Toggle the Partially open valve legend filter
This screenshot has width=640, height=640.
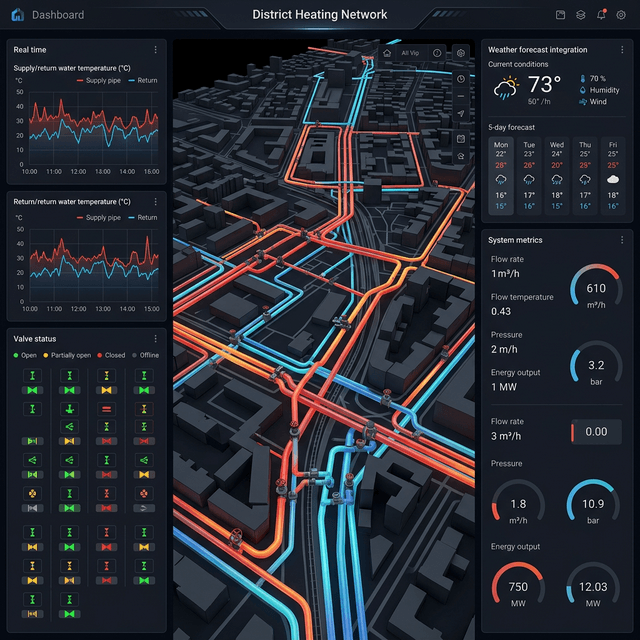point(67,355)
